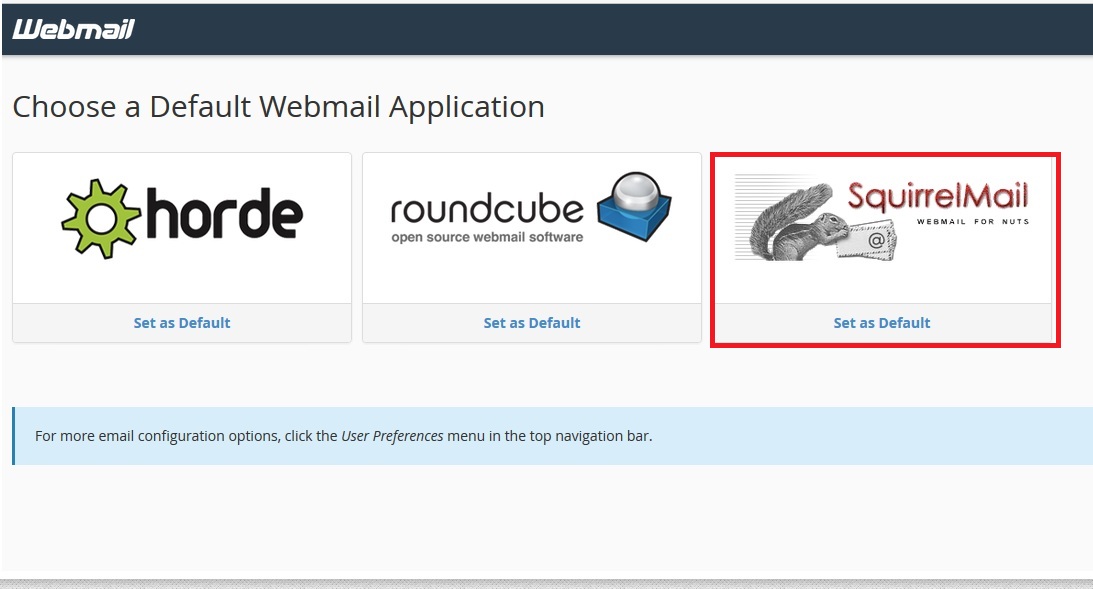Click the red 'SquirrelMail' wordmark

937,194
